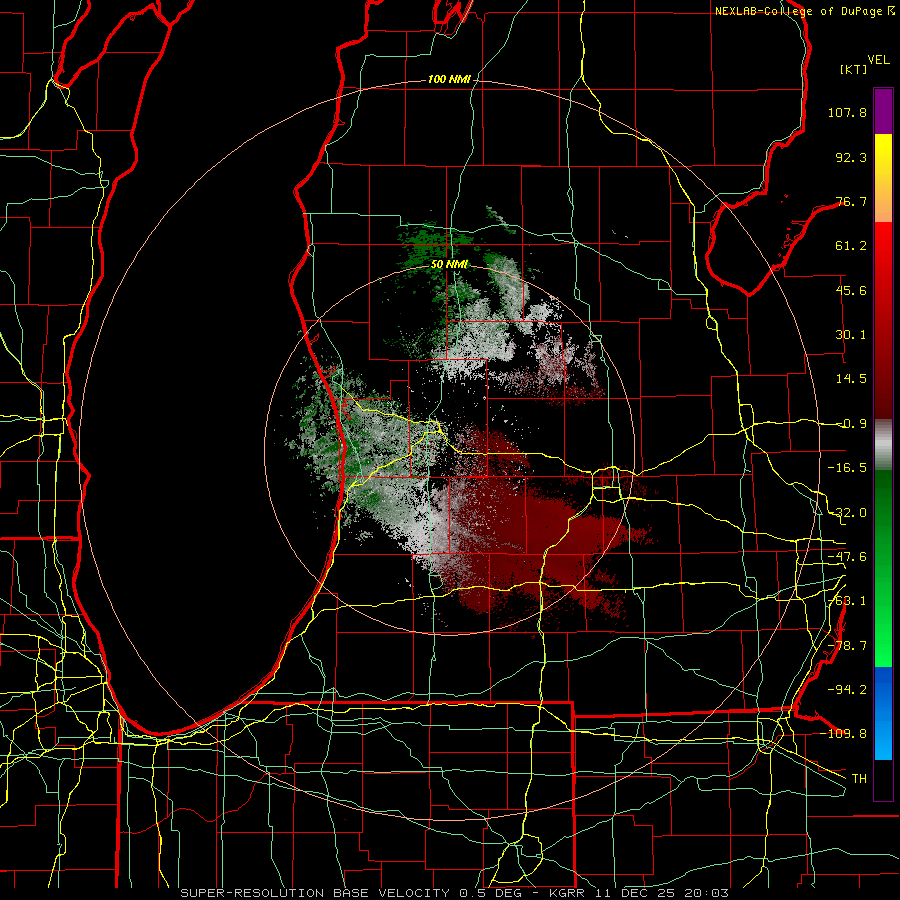Click the -16.5 velocity scale value
Image resolution: width=900 pixels, height=900 pixels.
847,468
